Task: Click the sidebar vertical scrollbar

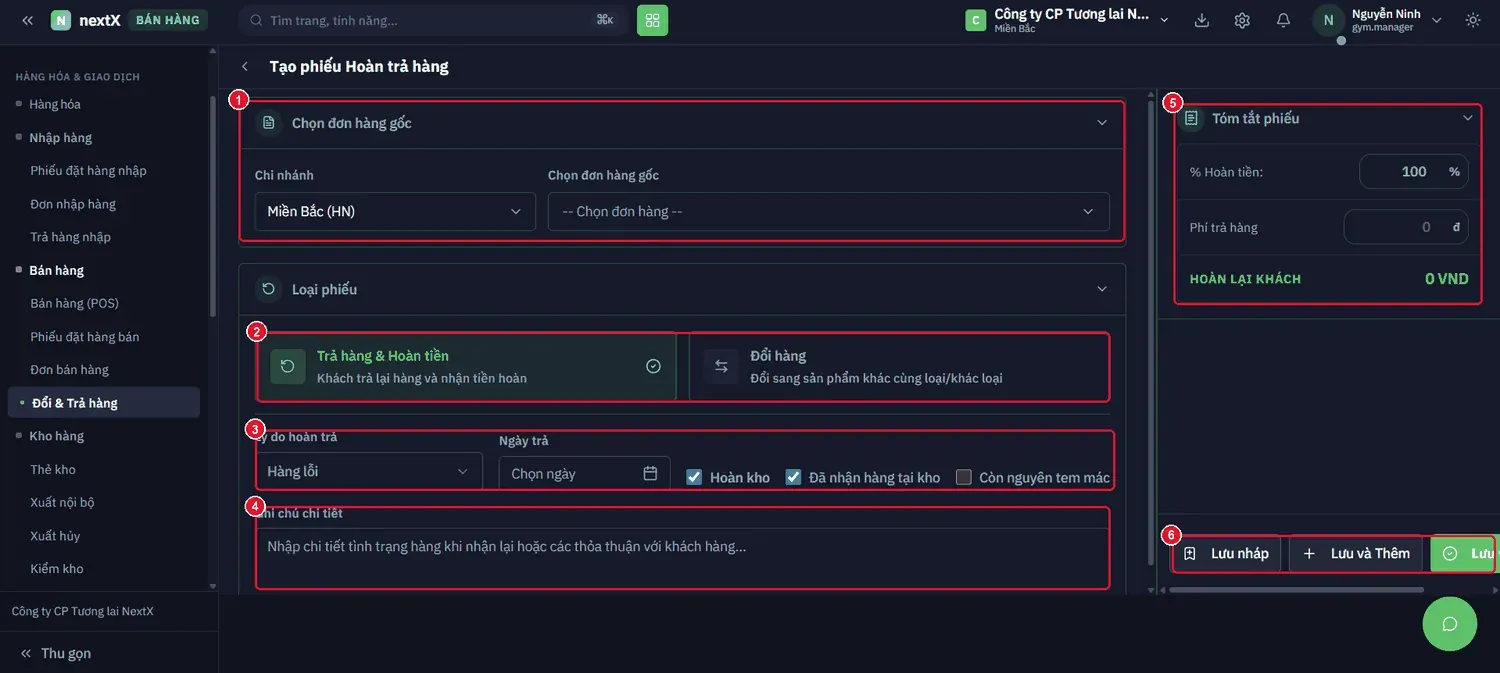Action: pos(212,207)
